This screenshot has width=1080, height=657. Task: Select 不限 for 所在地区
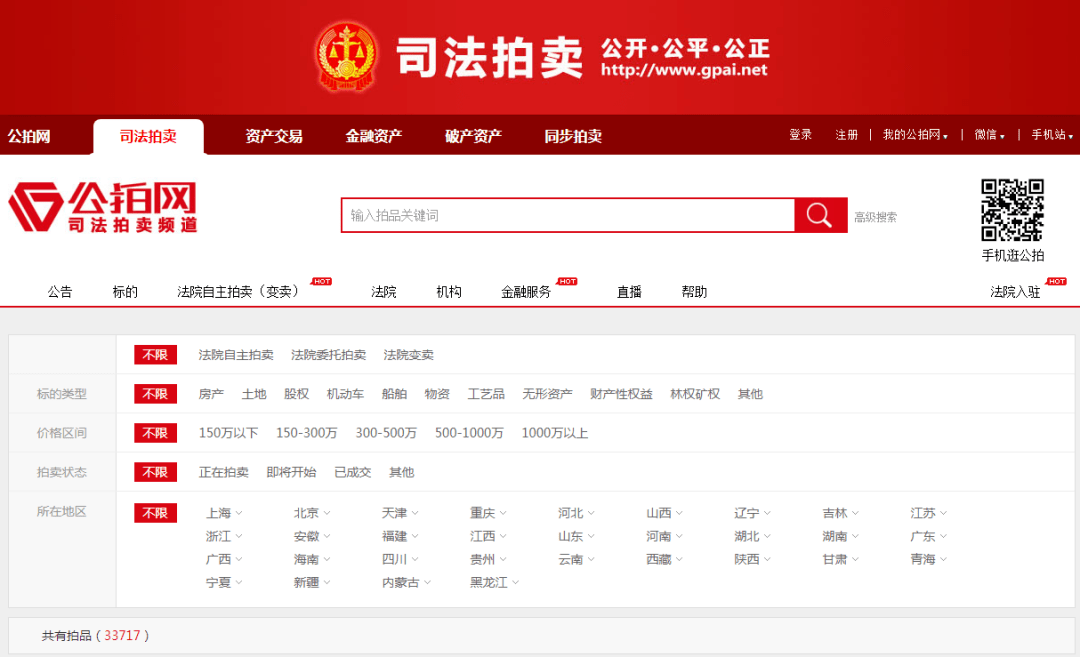coord(156,513)
